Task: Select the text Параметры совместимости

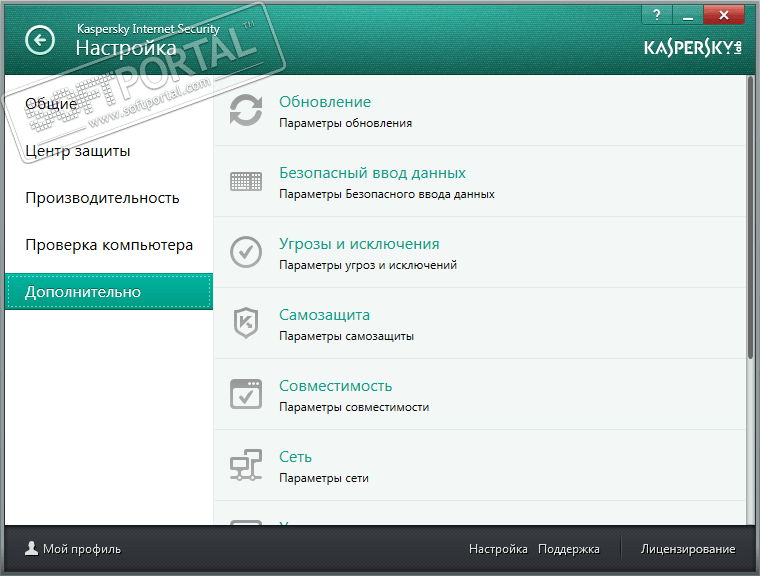Action: point(354,407)
